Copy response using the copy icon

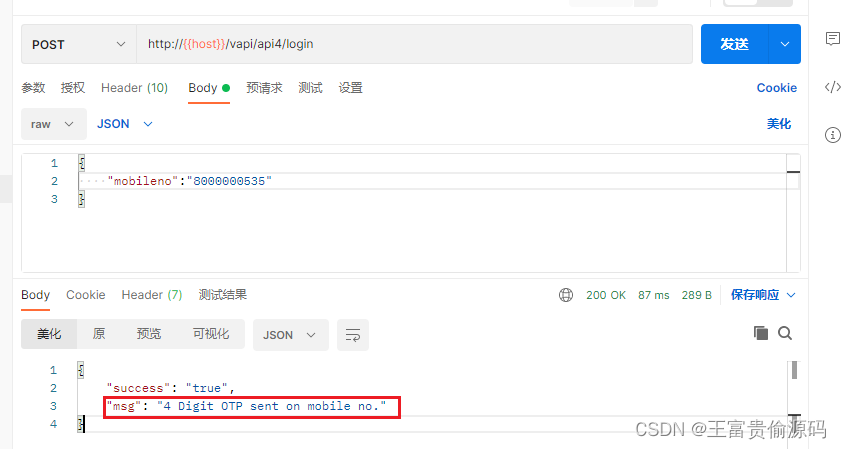(x=761, y=333)
